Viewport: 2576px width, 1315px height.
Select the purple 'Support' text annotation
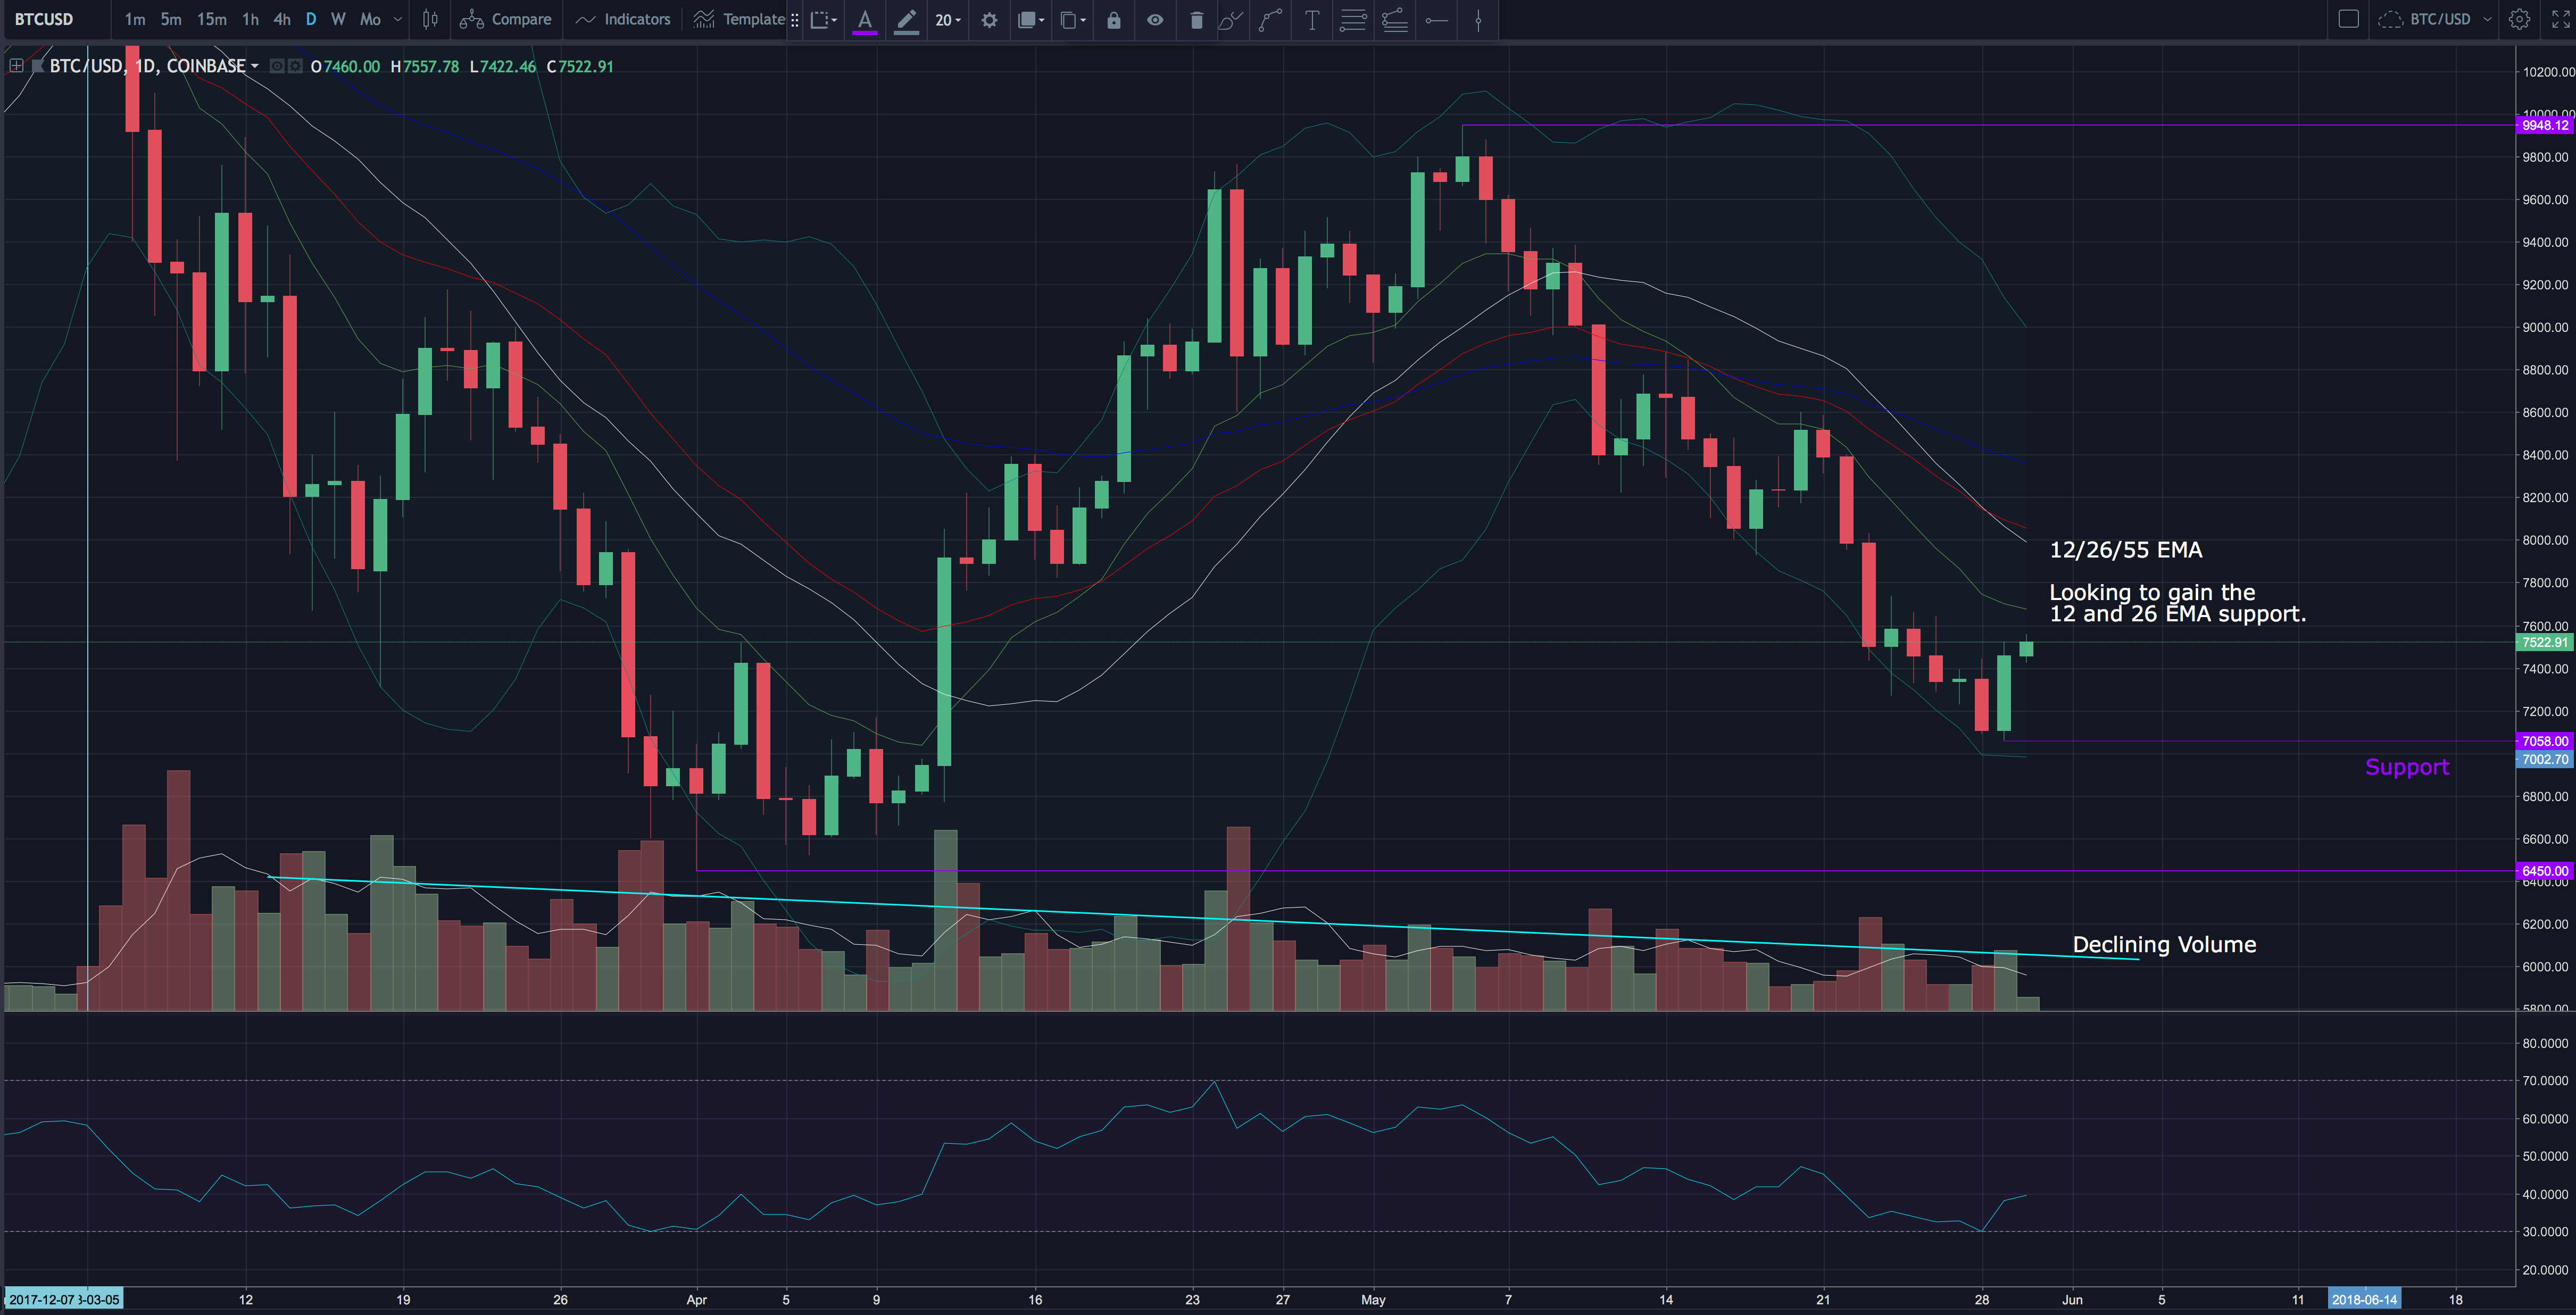[x=2407, y=767]
